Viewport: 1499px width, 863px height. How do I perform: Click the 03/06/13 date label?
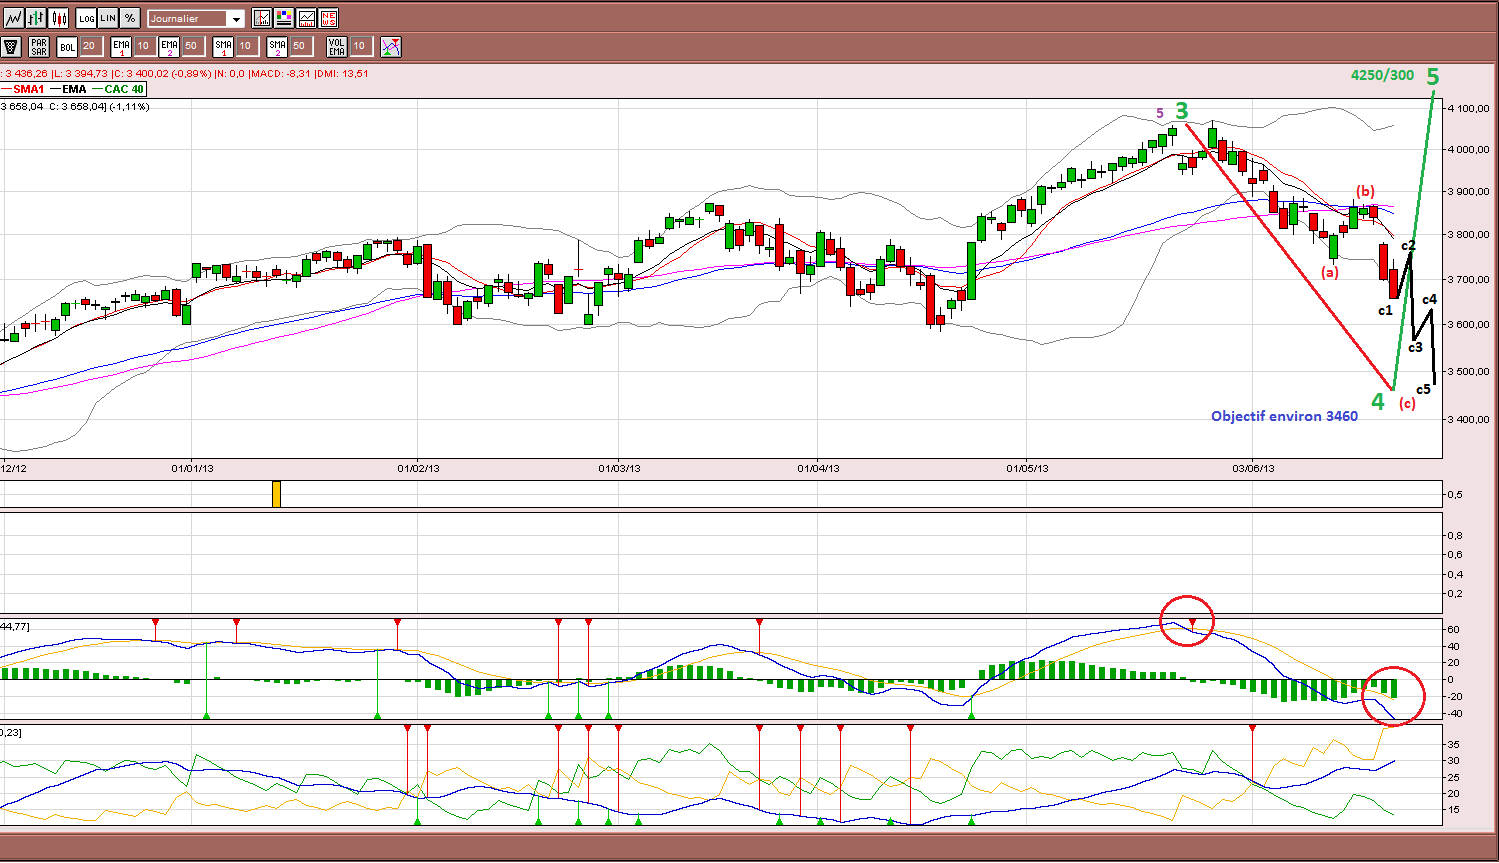[1252, 468]
